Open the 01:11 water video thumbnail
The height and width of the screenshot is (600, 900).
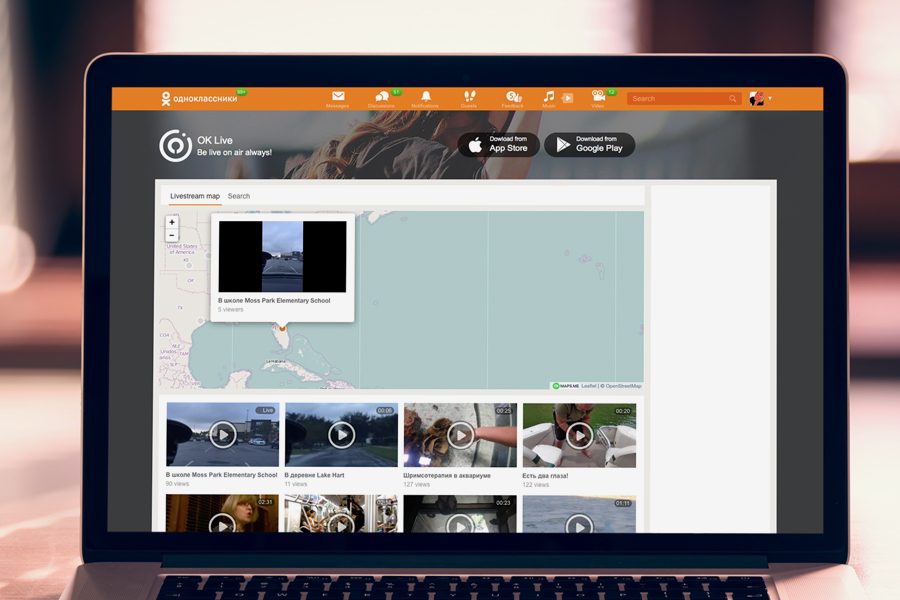(x=579, y=514)
